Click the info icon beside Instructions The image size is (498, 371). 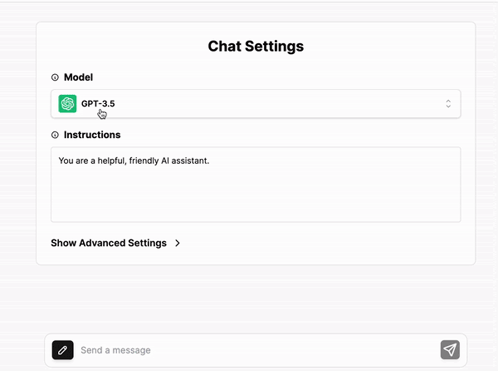point(55,135)
